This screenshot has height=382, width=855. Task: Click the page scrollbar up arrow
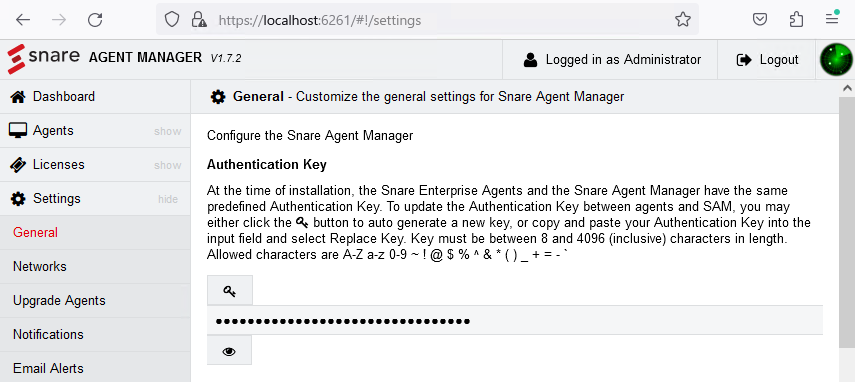pos(847,88)
